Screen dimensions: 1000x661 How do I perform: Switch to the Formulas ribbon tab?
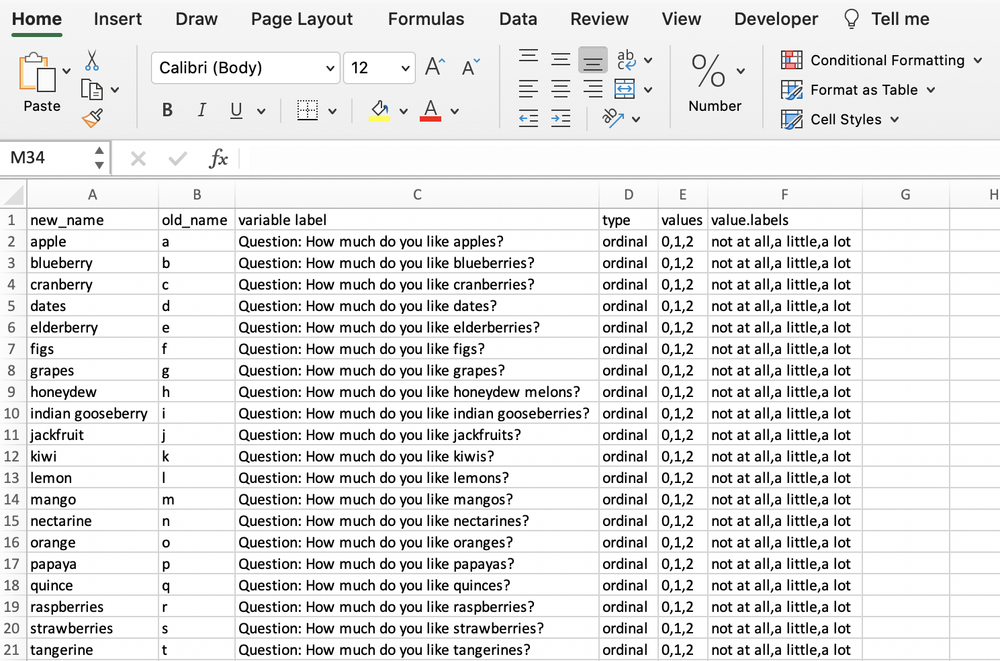tap(426, 18)
